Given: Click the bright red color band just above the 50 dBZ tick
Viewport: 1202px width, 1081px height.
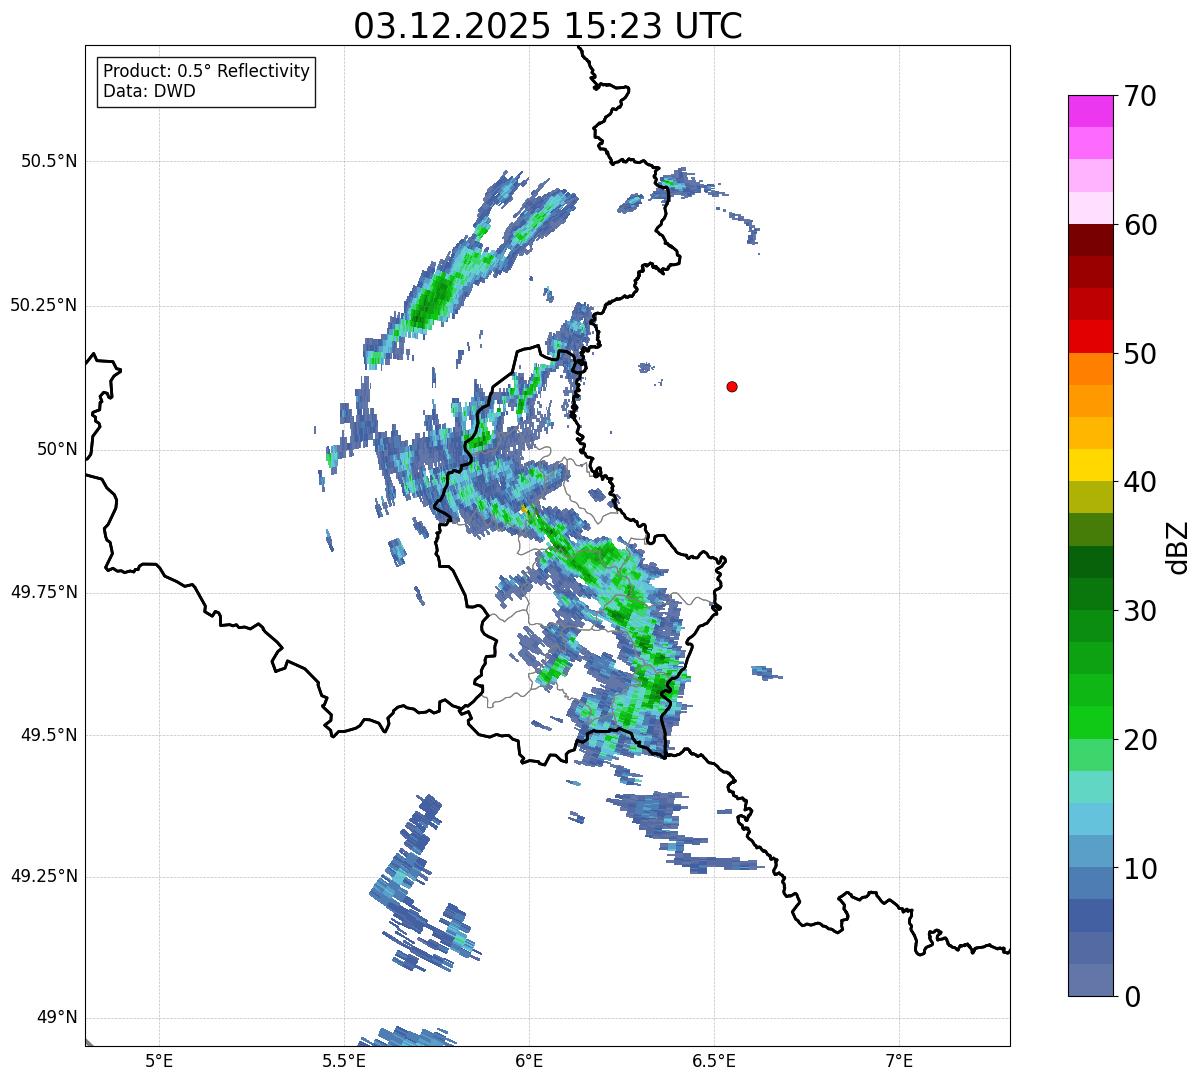Looking at the screenshot, I should coord(1090,336).
